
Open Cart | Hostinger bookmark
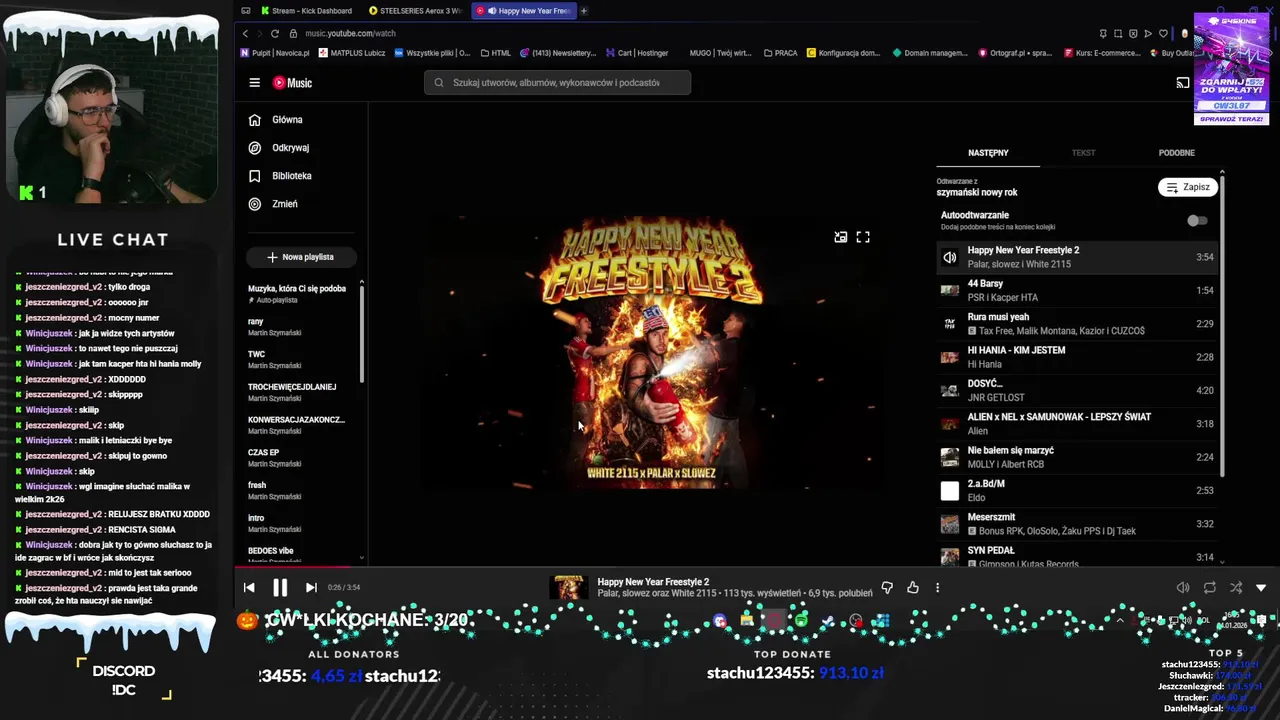[x=637, y=53]
